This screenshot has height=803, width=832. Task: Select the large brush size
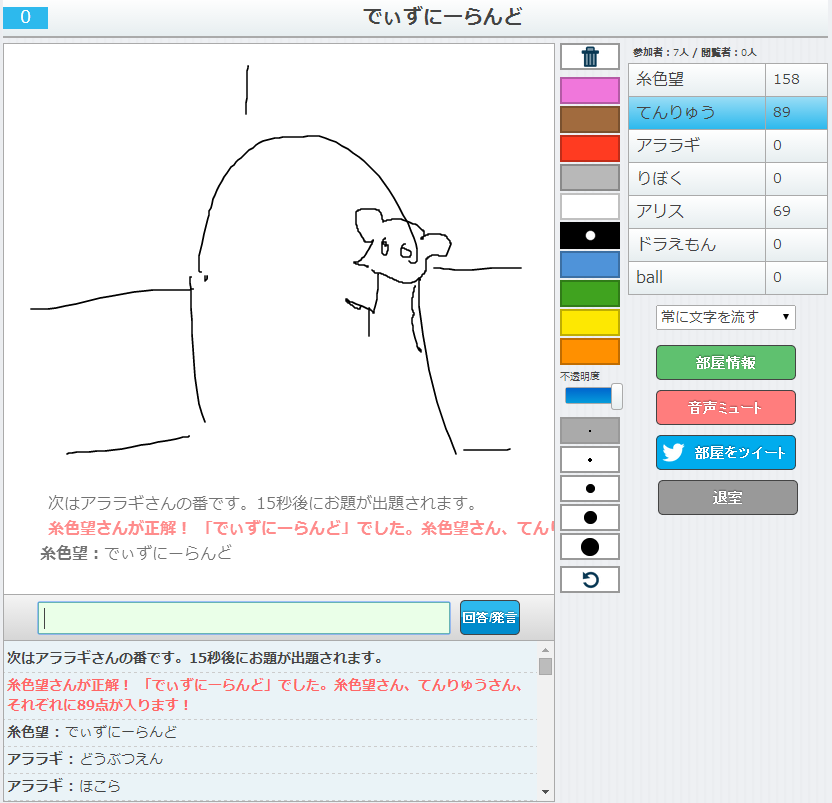[590, 517]
